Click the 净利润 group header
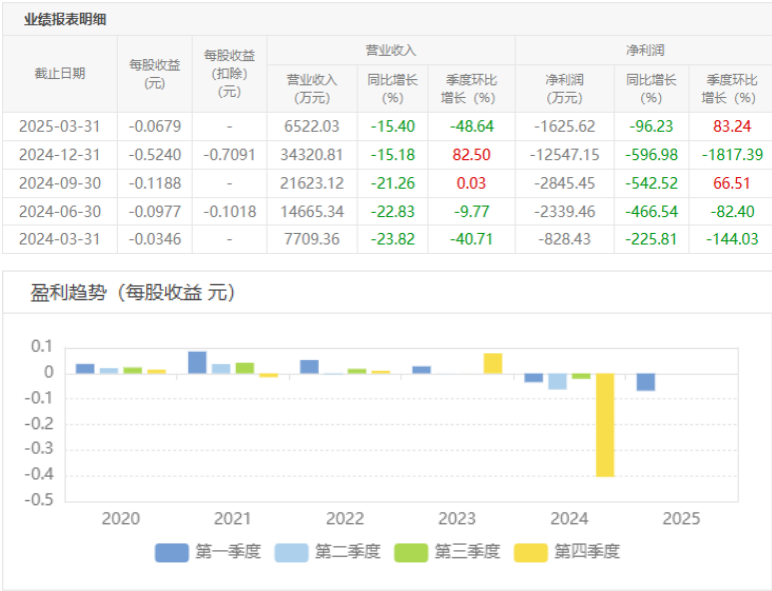 coord(645,50)
